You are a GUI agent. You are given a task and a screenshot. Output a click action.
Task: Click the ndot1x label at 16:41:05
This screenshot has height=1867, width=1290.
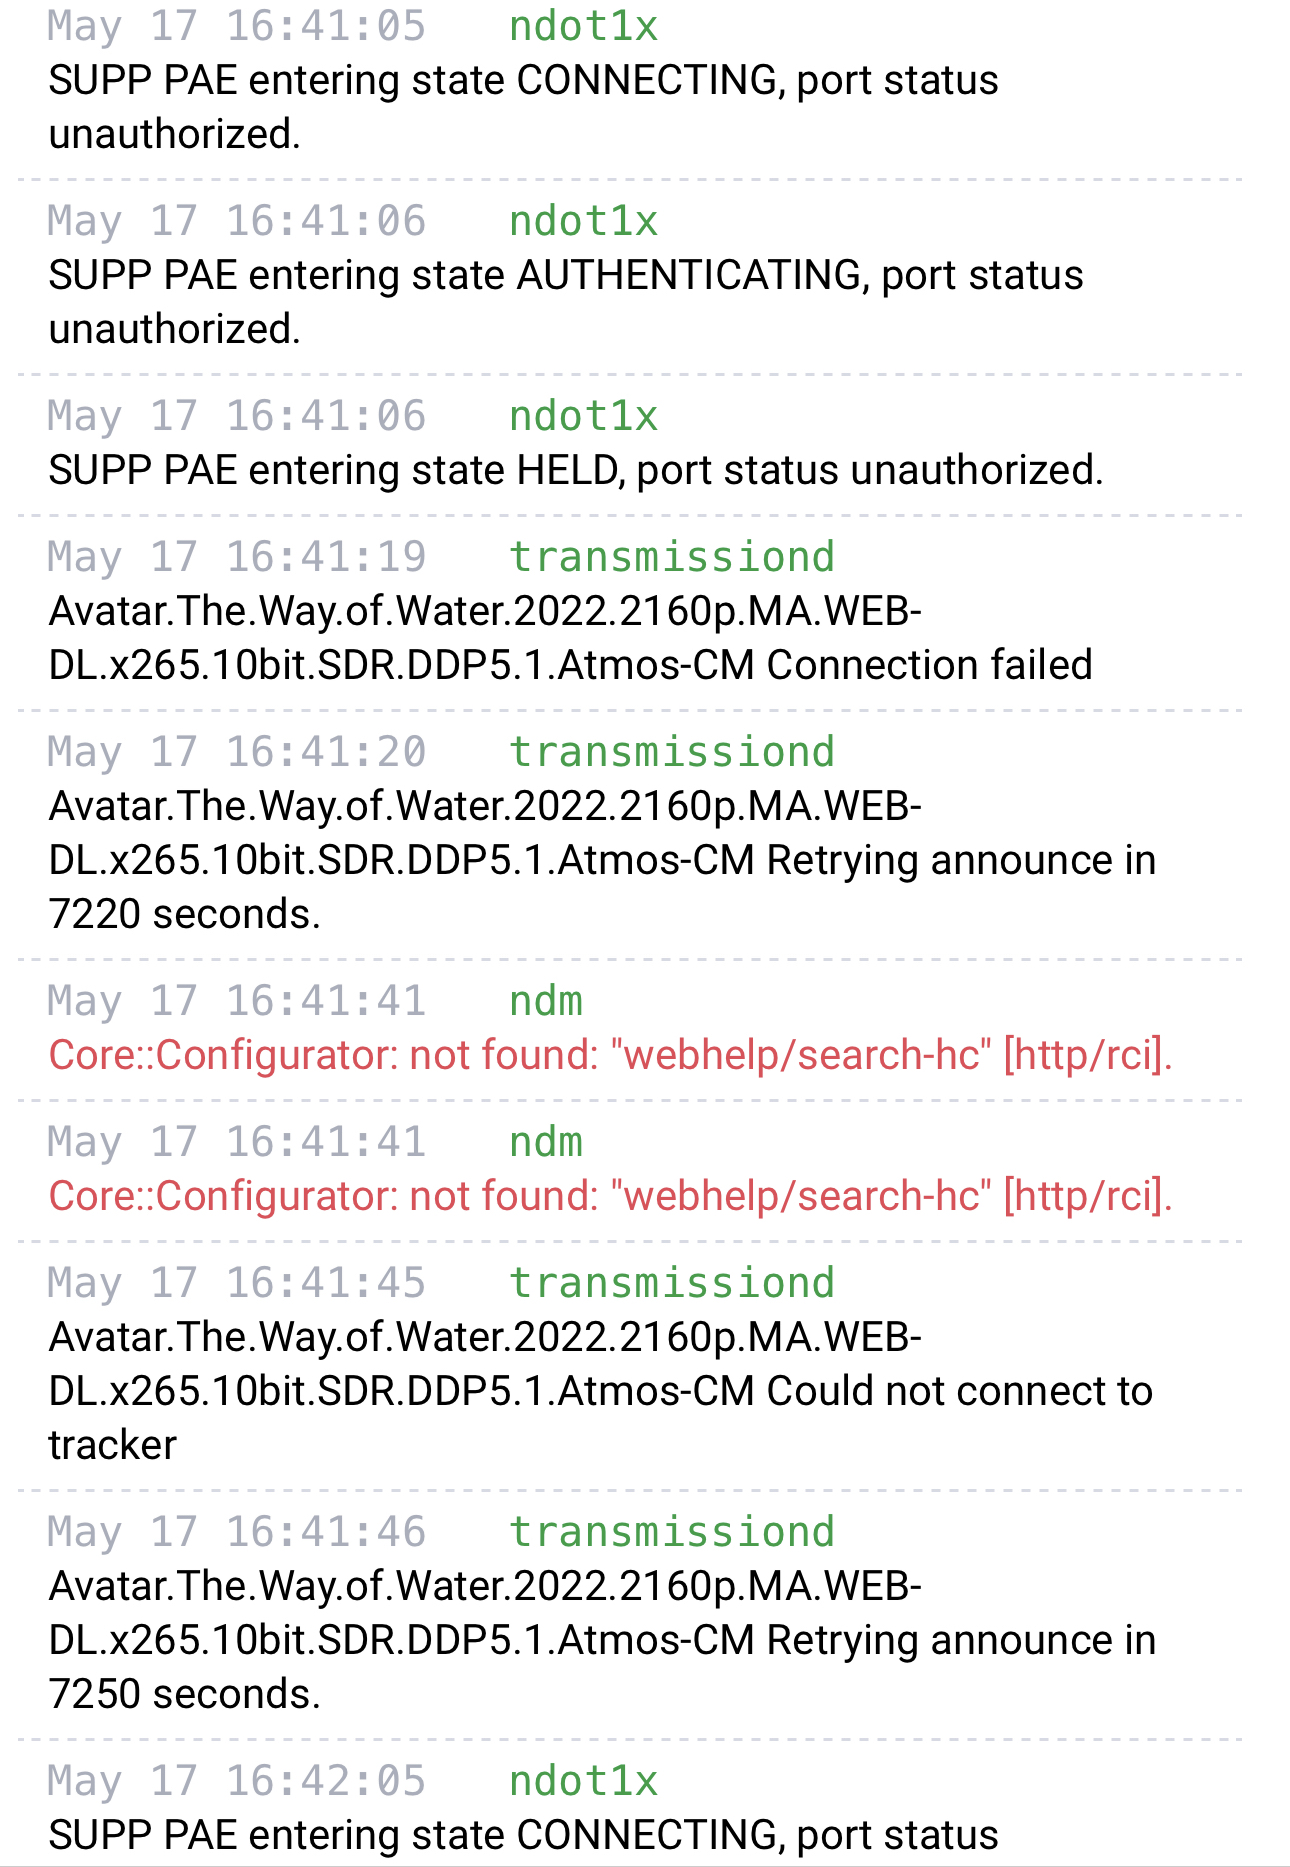point(583,26)
